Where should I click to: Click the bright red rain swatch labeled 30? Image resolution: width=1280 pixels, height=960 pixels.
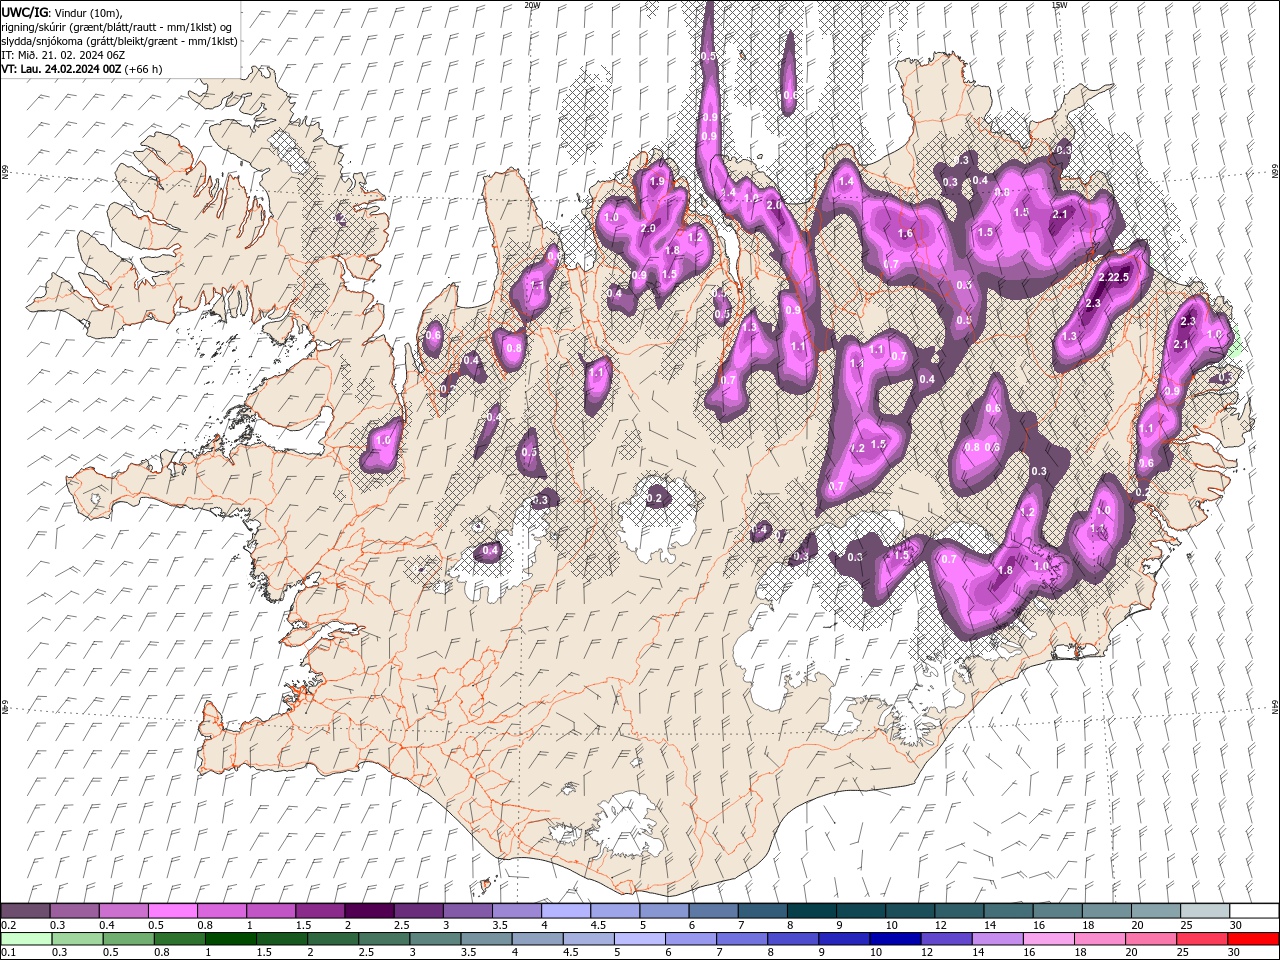[x=1252, y=939]
